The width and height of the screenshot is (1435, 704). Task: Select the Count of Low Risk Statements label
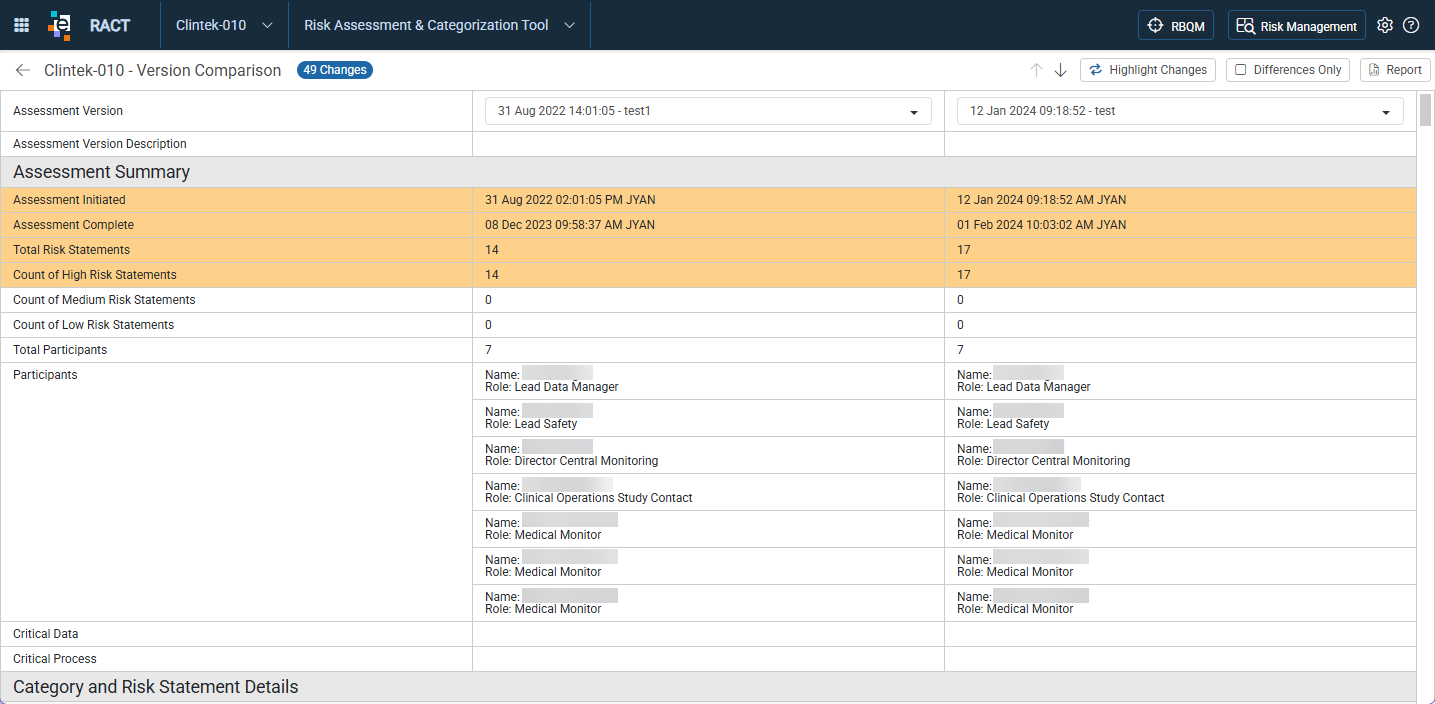click(x=93, y=325)
